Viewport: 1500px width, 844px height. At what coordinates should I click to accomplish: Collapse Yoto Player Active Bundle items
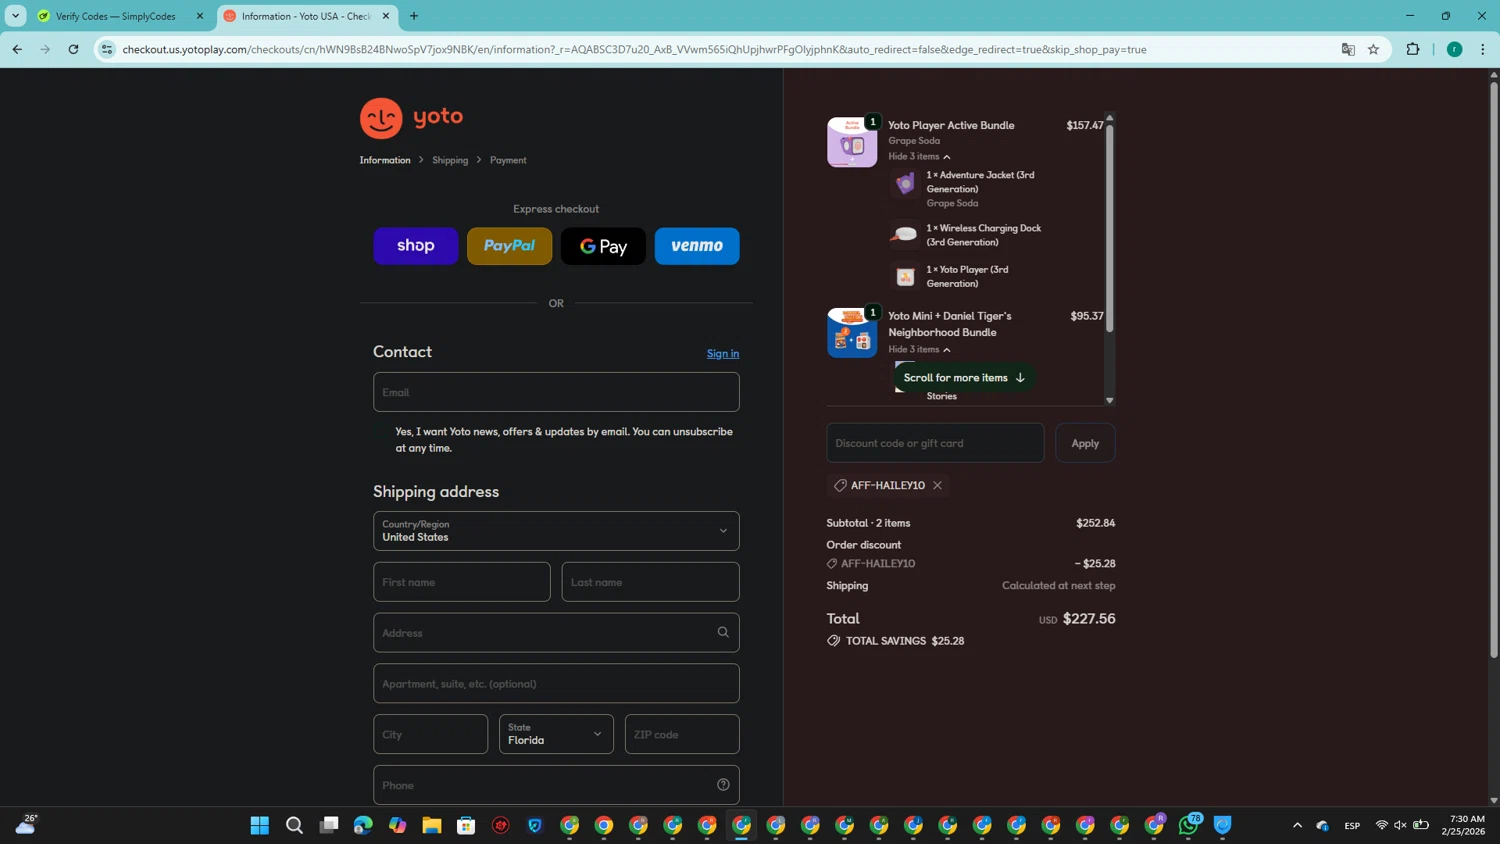[919, 157]
